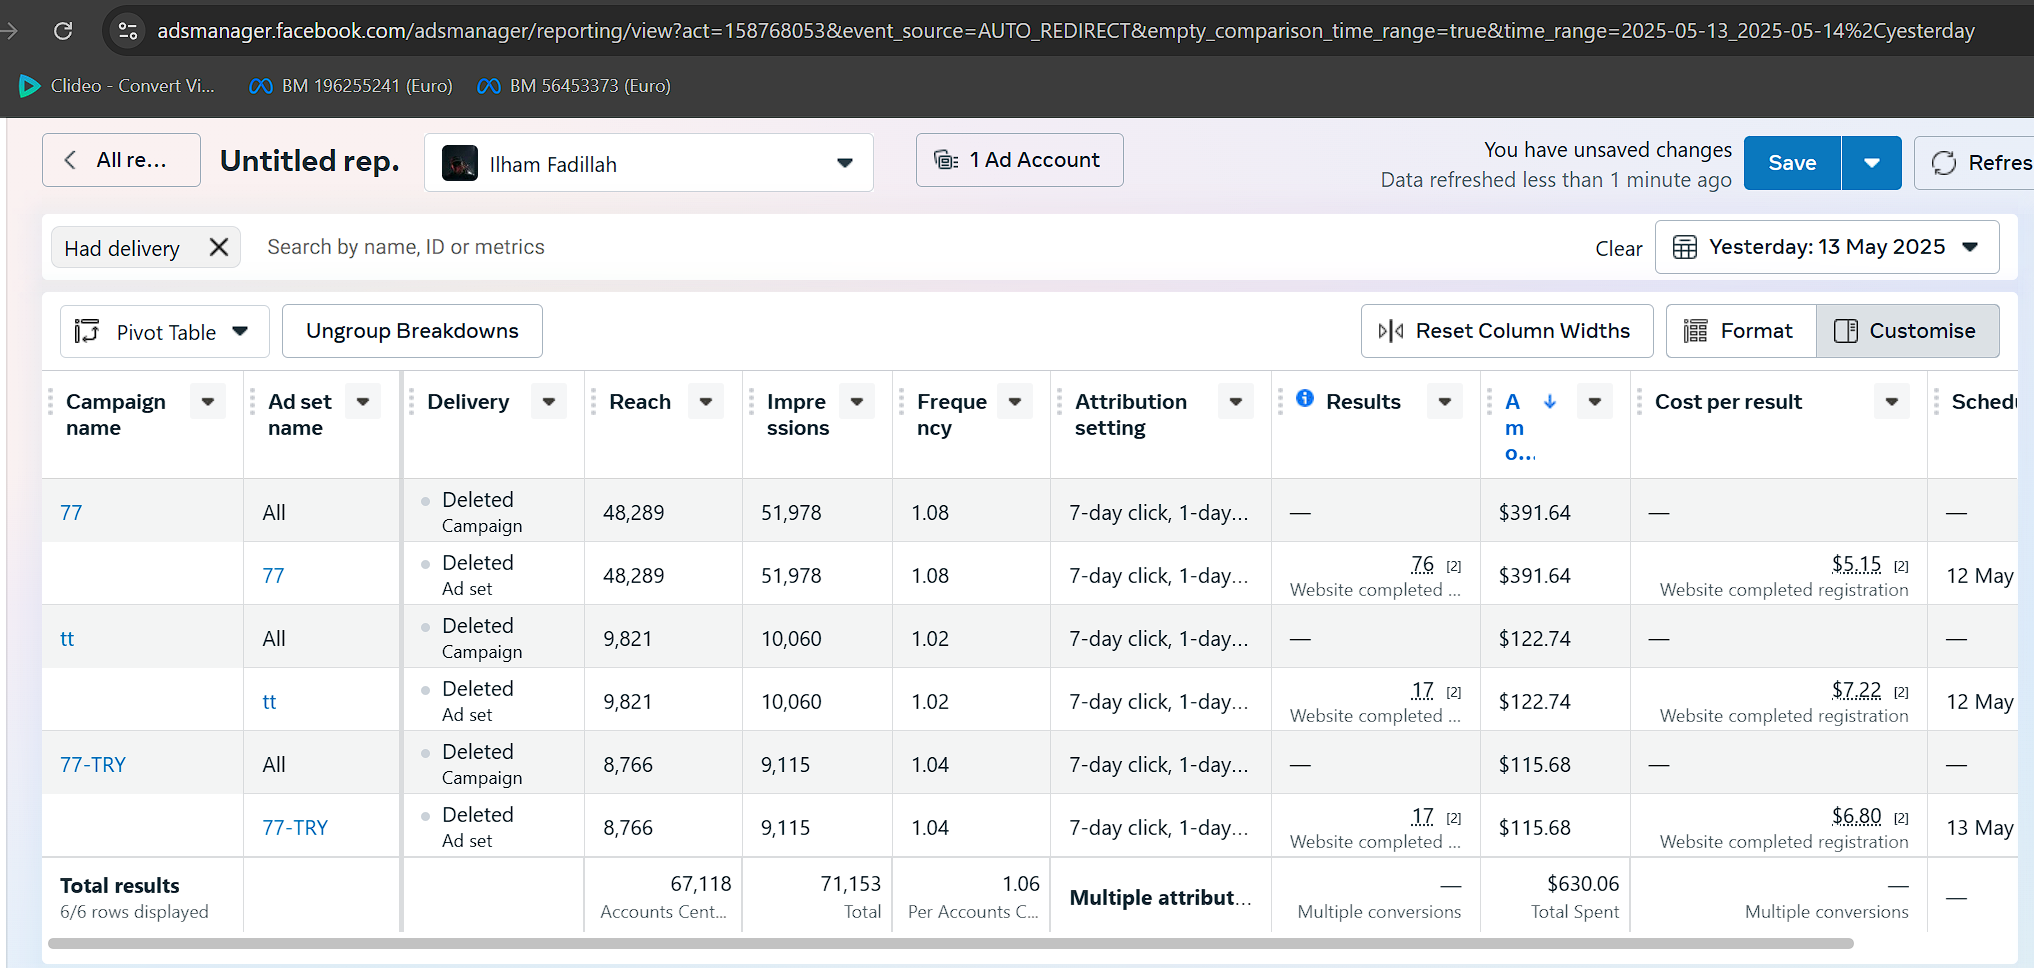Open BM 196255241 (Euro) bookmark
The width and height of the screenshot is (2034, 968).
click(351, 86)
